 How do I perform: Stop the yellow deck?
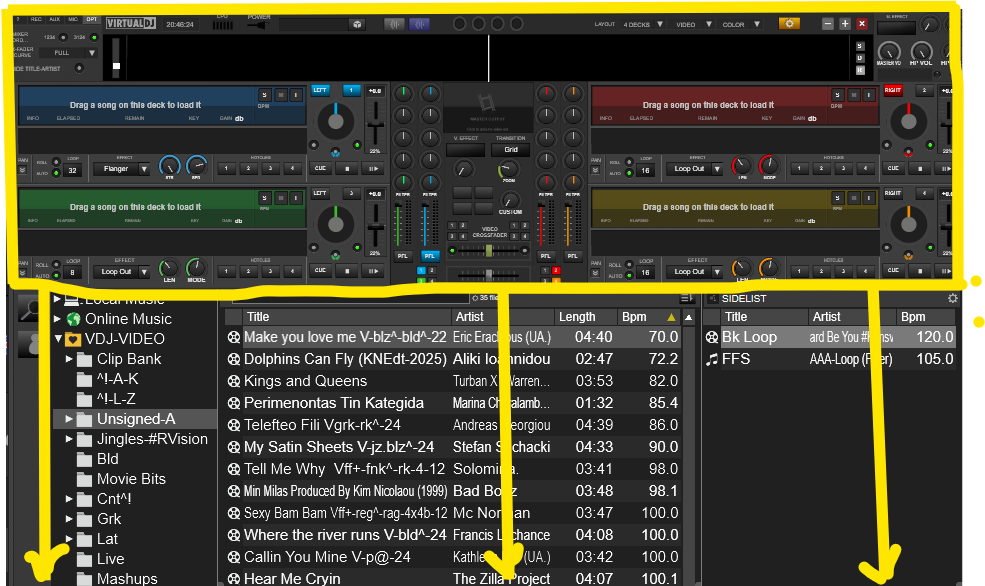click(x=920, y=271)
